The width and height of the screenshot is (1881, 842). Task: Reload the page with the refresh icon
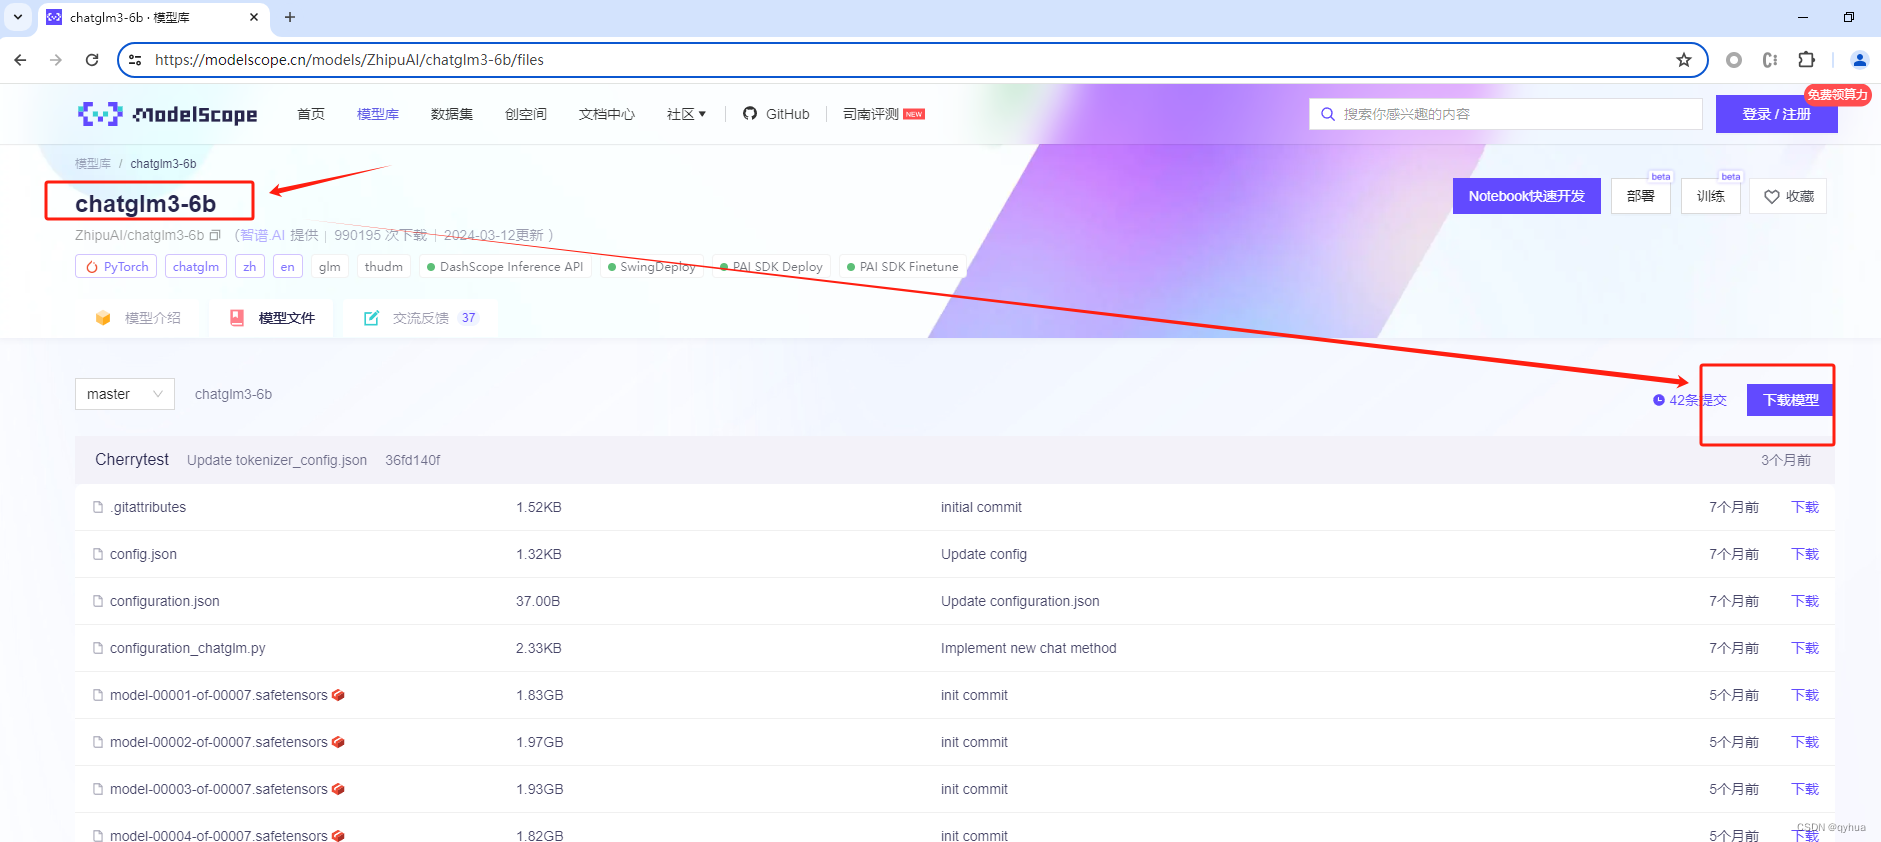click(x=92, y=60)
